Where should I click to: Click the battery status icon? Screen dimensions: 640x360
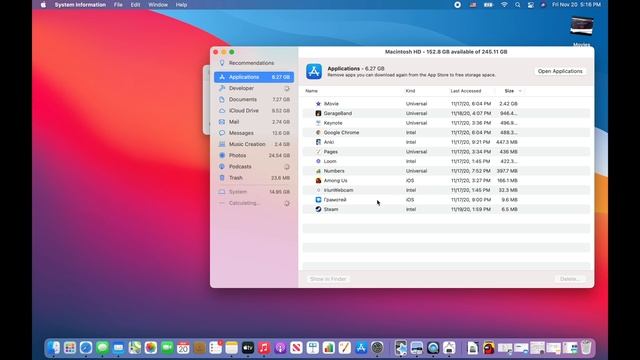[x=488, y=5]
